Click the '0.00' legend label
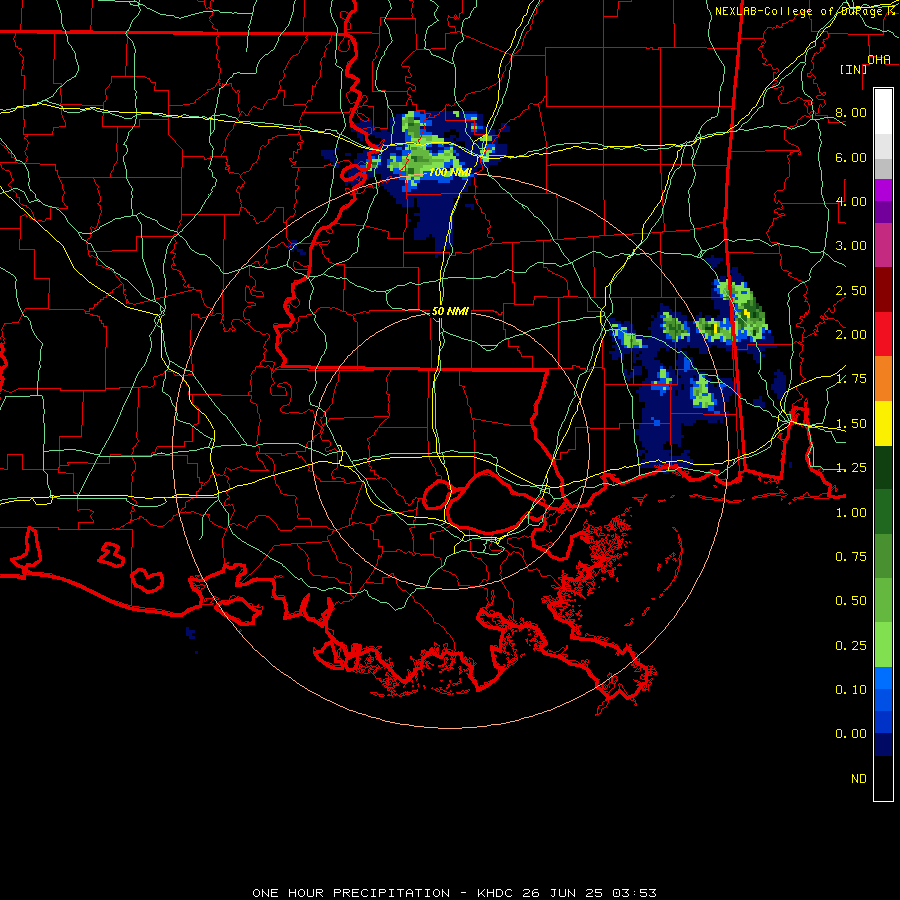Screen dimensions: 900x900 click(851, 734)
